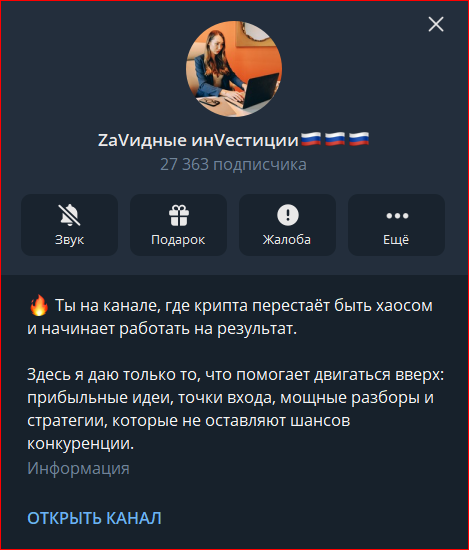469x550 pixels.
Task: Click the gift box icon
Action: point(179,215)
